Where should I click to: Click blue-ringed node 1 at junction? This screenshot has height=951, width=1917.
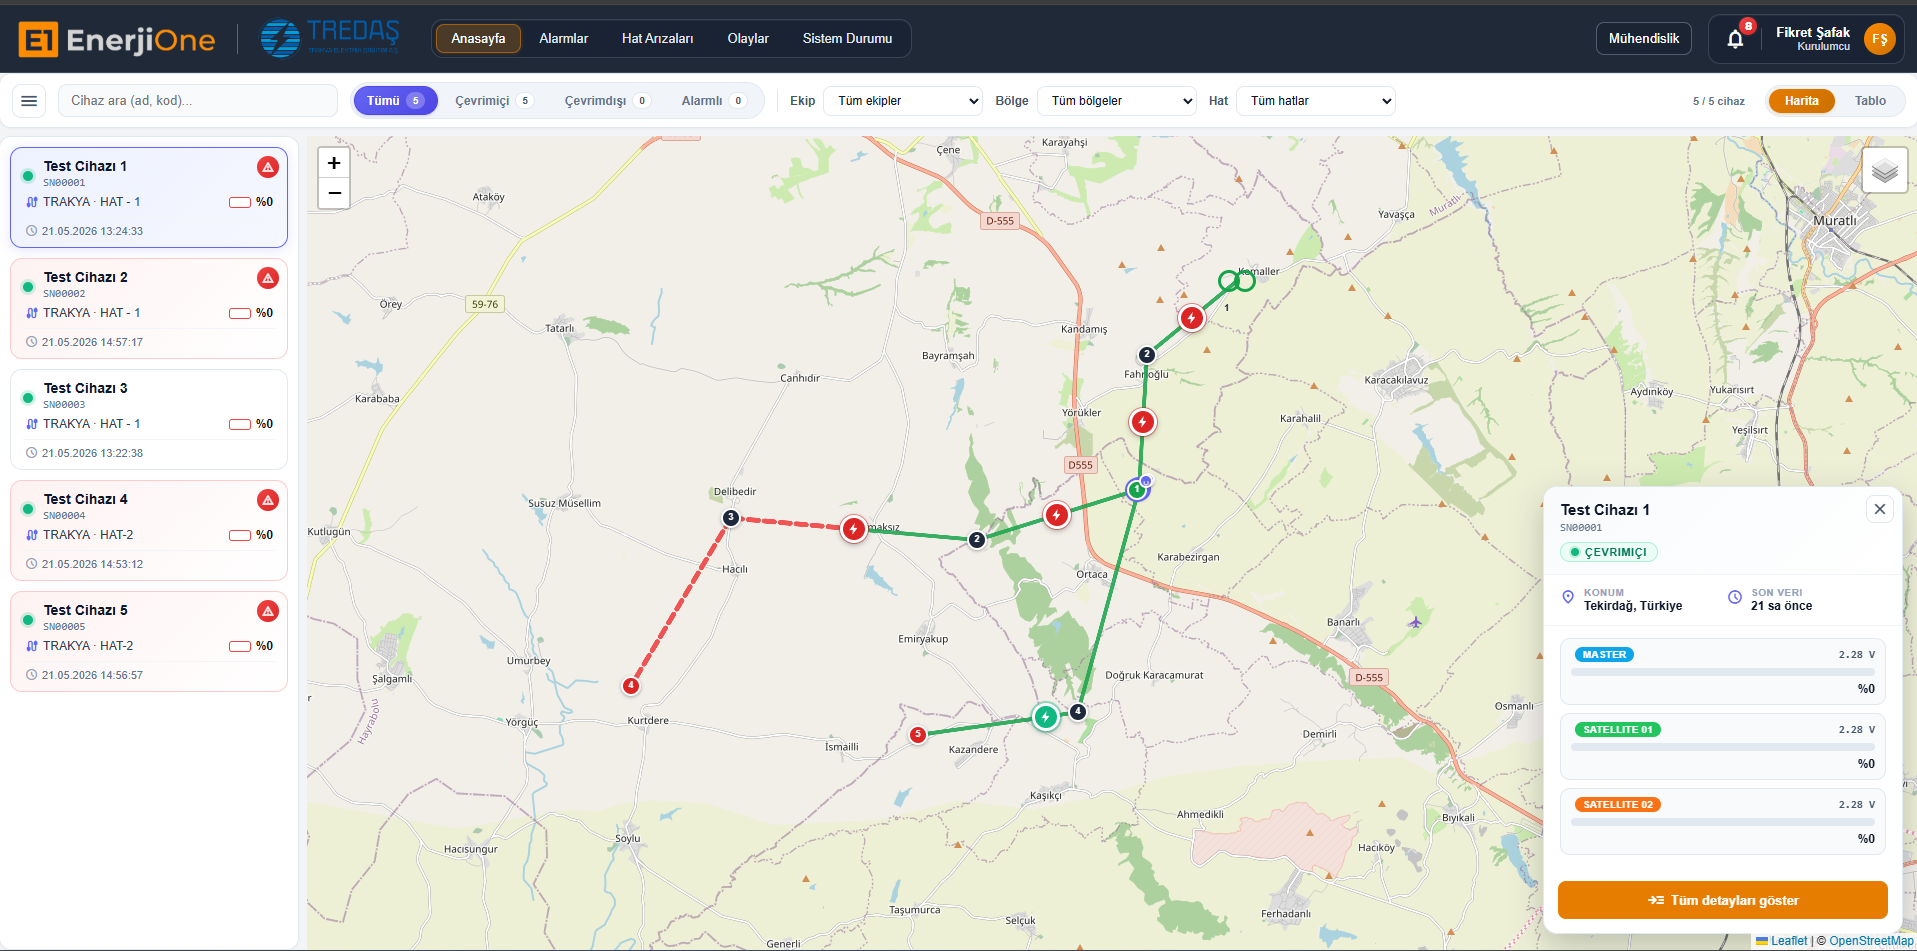tap(1137, 489)
